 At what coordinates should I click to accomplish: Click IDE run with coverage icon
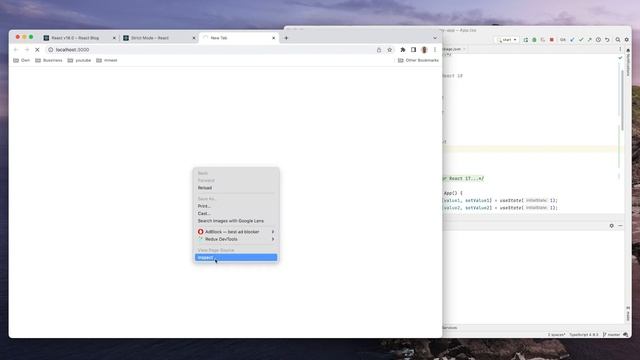[x=543, y=40]
